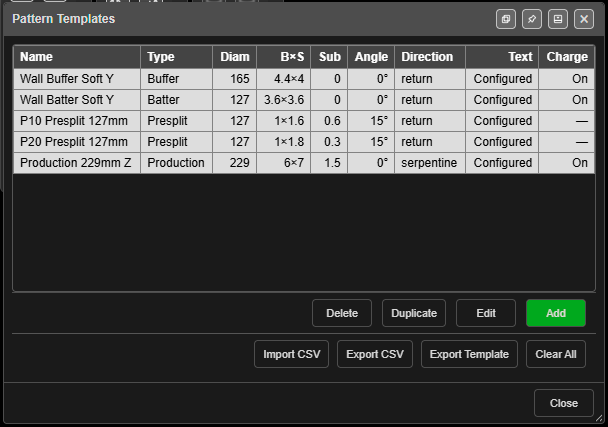Click the Charge On value for Wall Buffer Soft Y
The height and width of the screenshot is (427, 608).
tap(567, 79)
